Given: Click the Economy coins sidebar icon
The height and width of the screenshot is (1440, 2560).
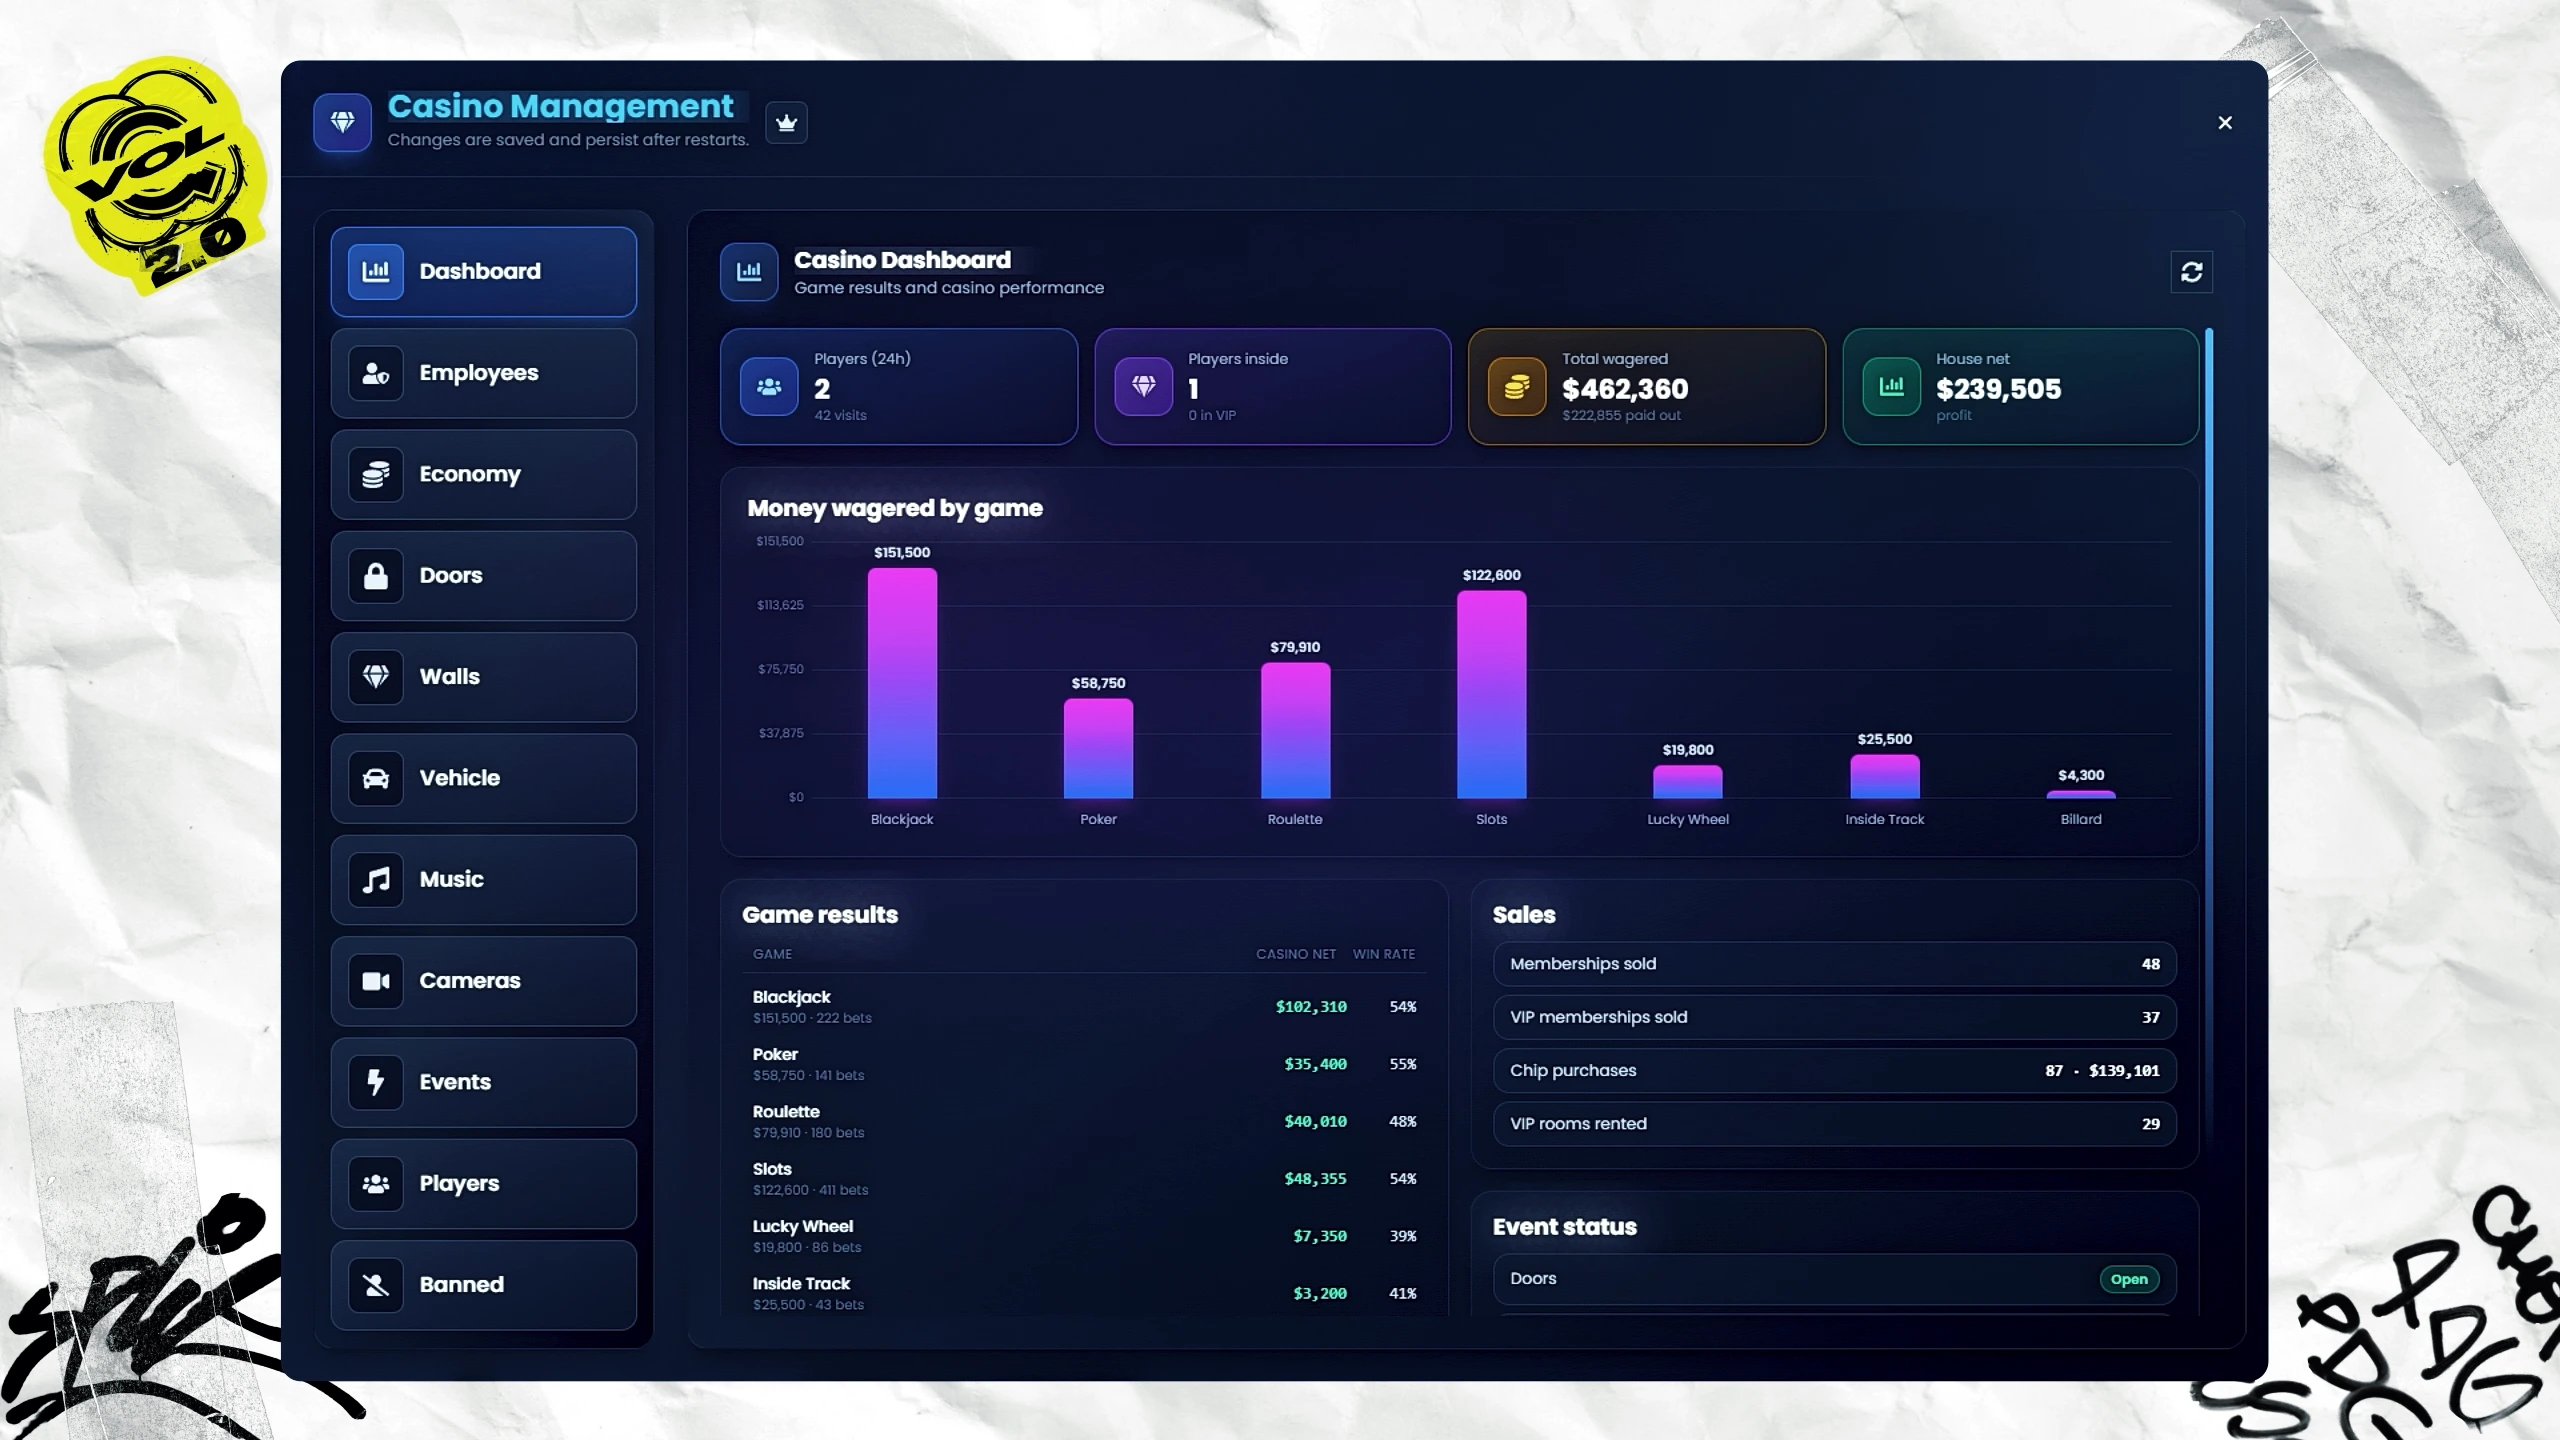Looking at the screenshot, I should coord(376,475).
